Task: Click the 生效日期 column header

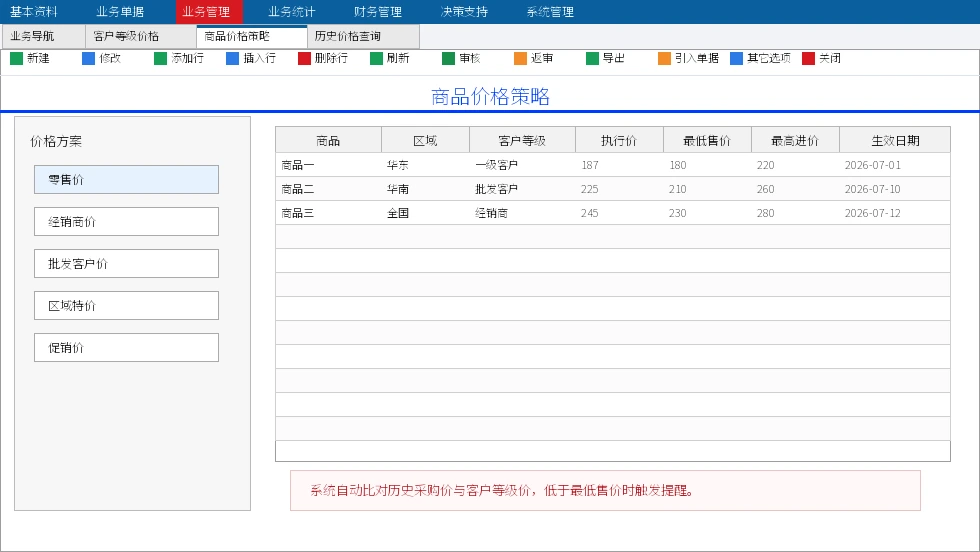Action: (x=894, y=140)
